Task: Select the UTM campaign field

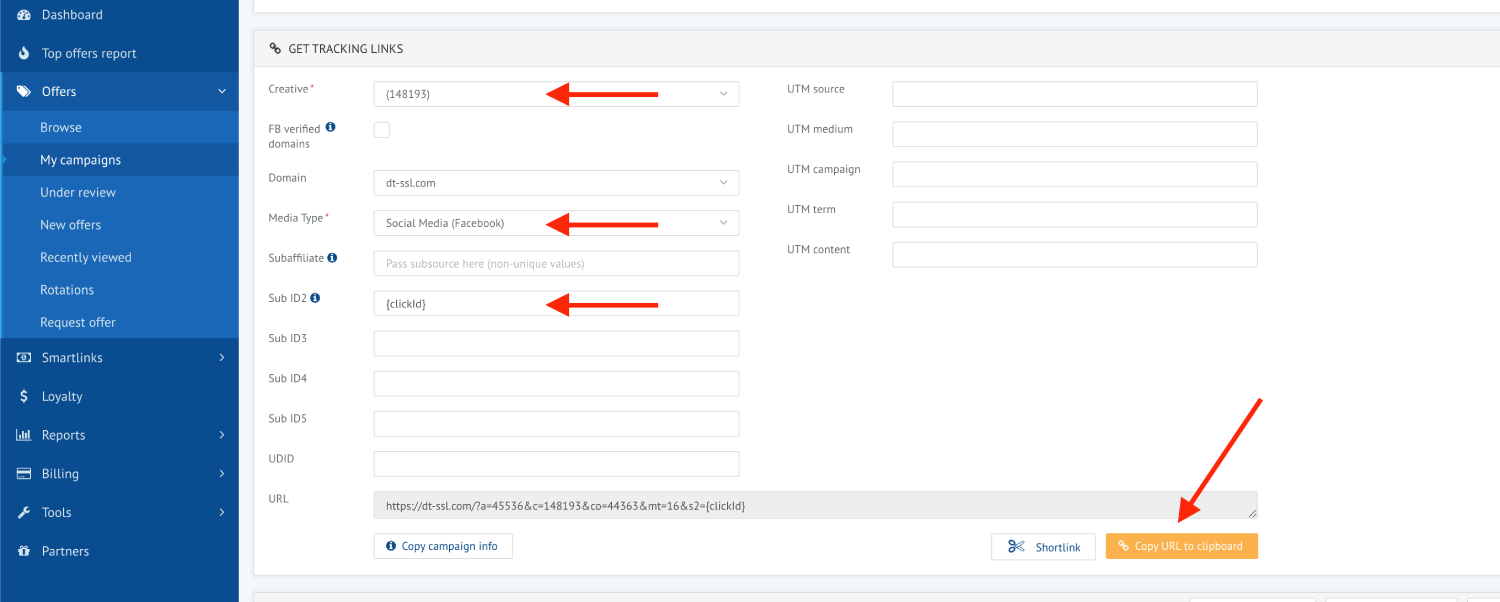Action: tap(1075, 174)
